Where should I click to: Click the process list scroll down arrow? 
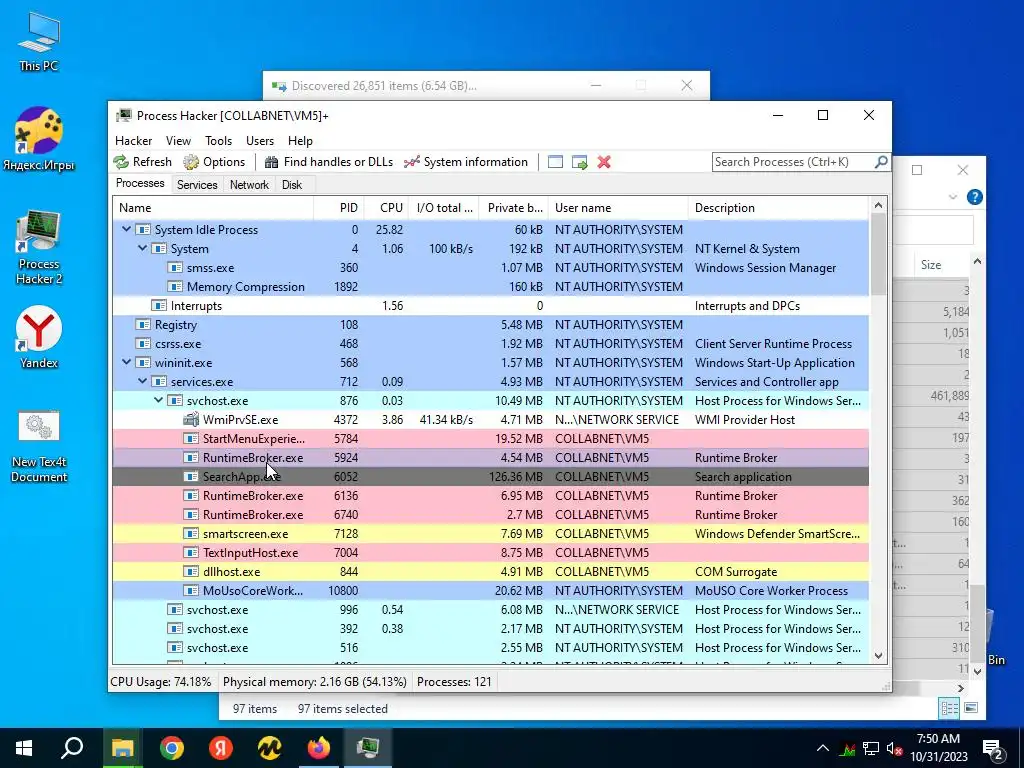(x=878, y=656)
